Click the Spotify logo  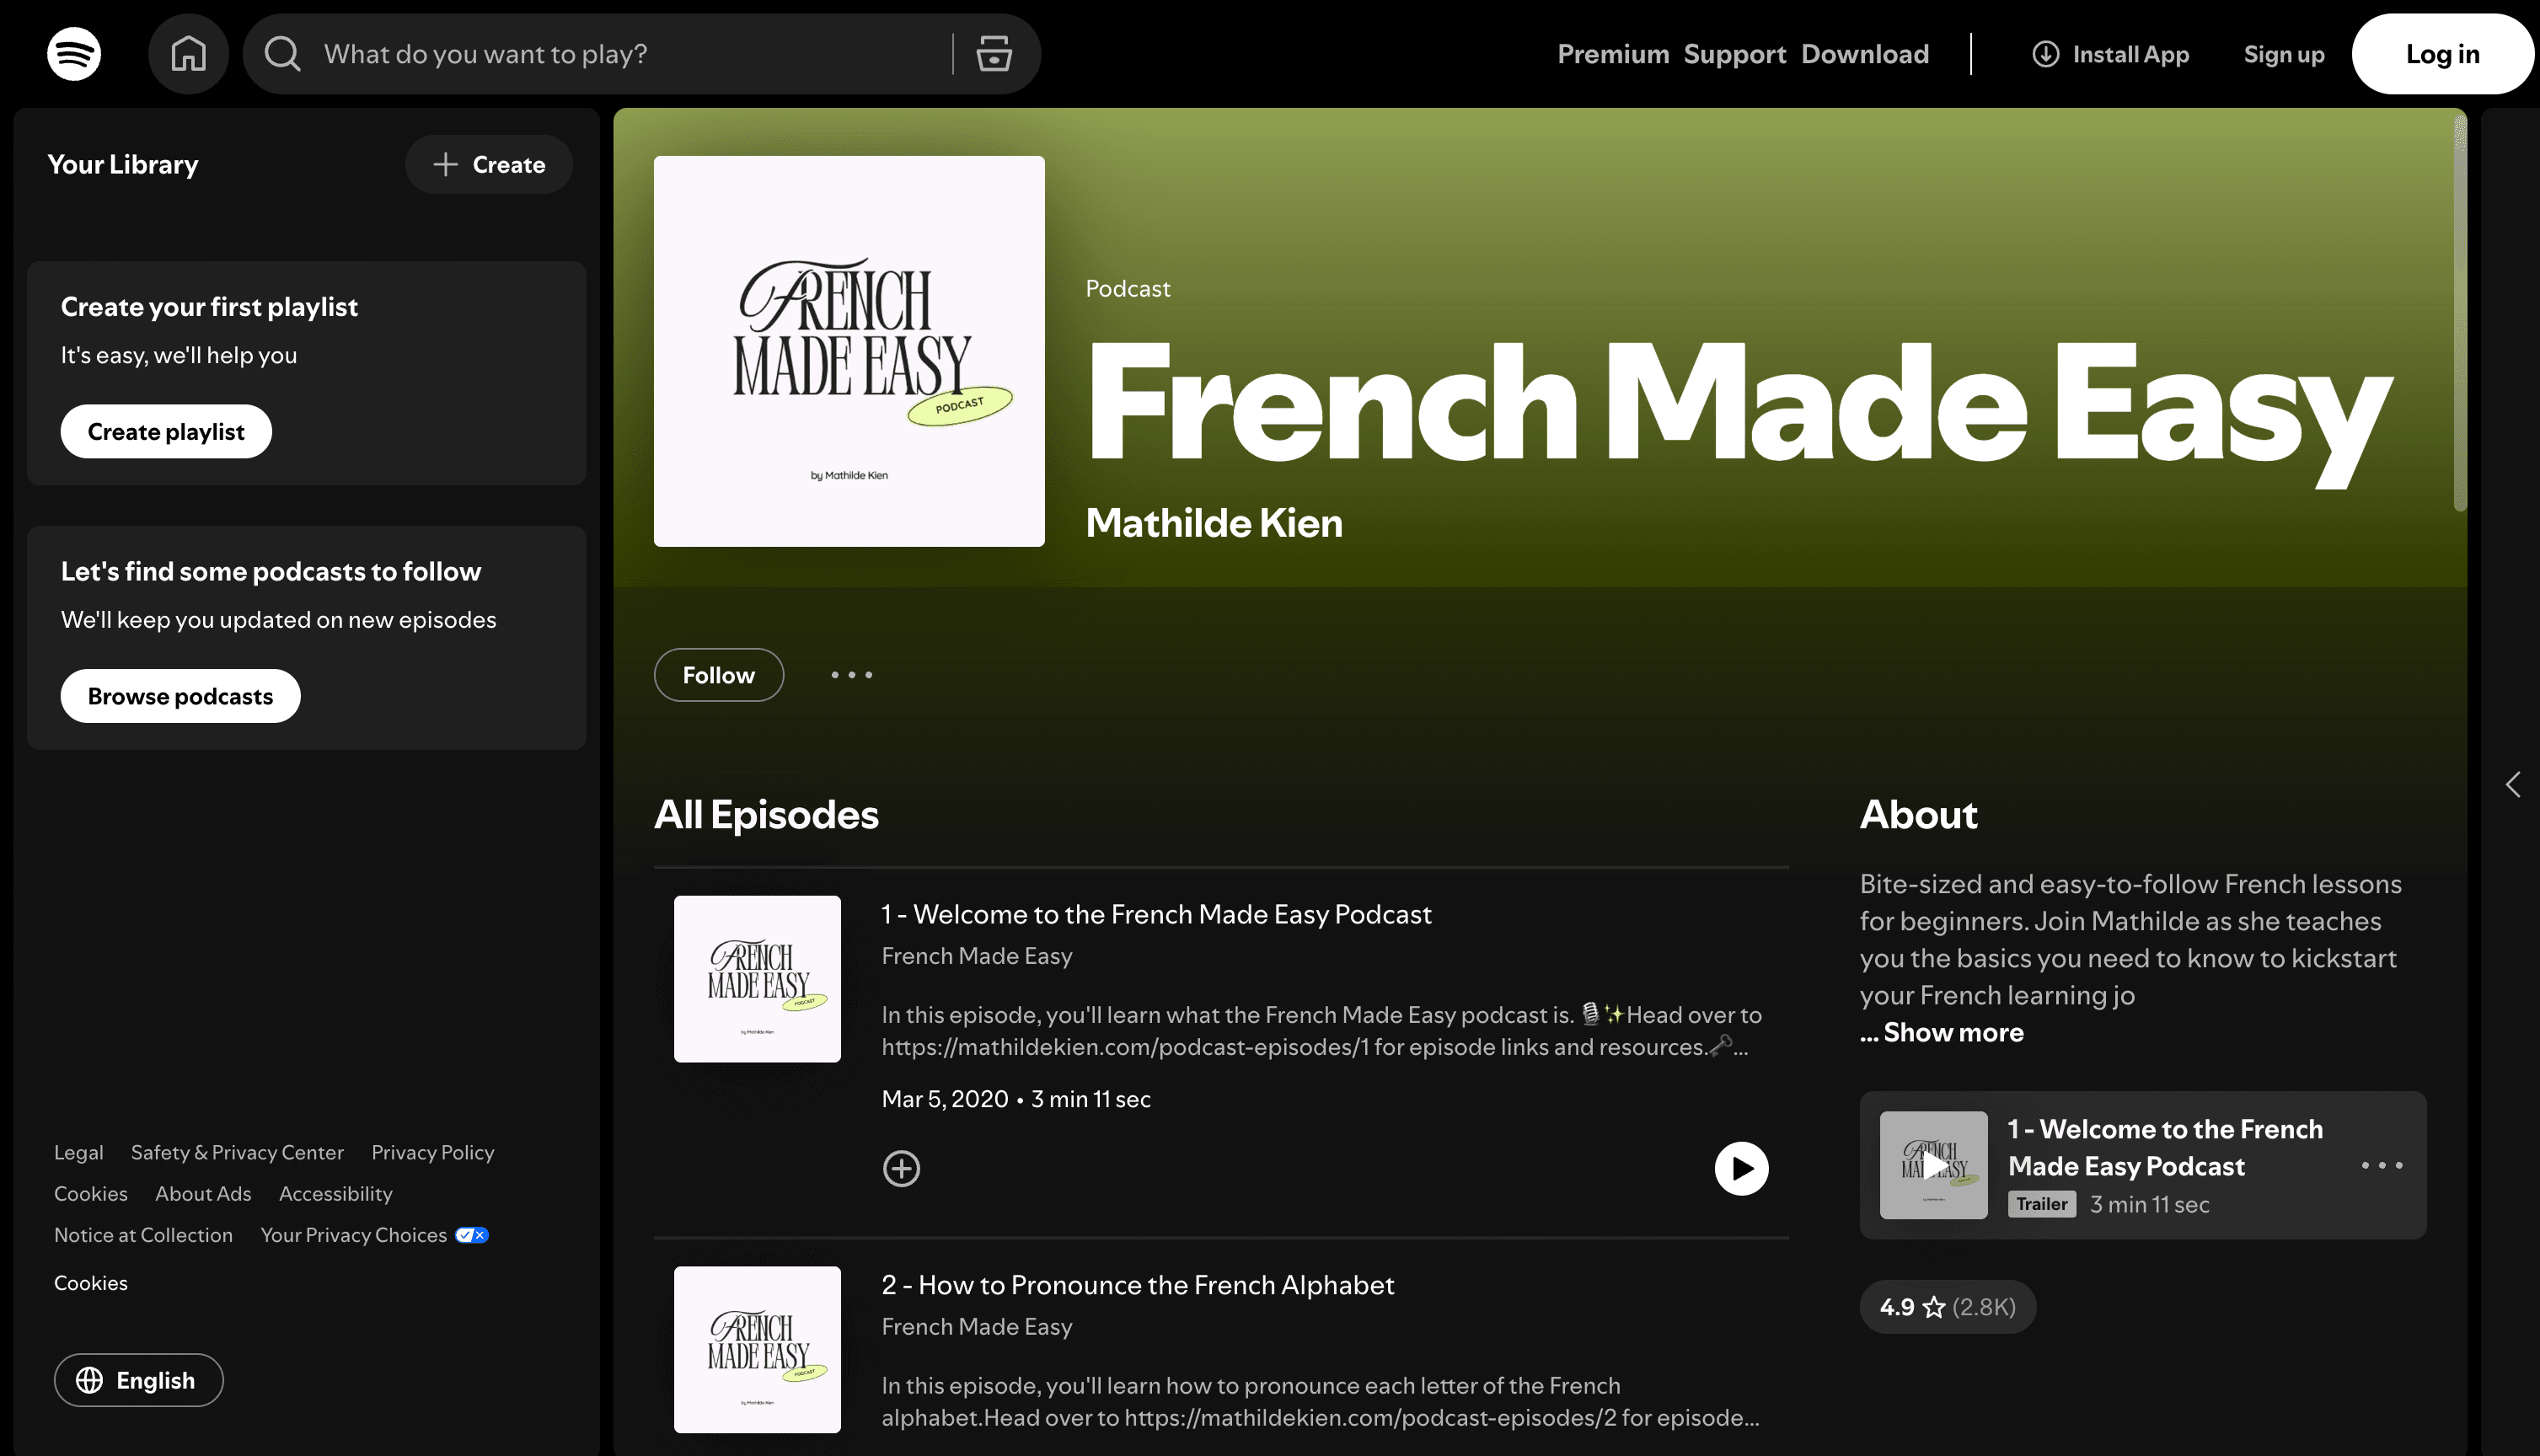pos(74,54)
